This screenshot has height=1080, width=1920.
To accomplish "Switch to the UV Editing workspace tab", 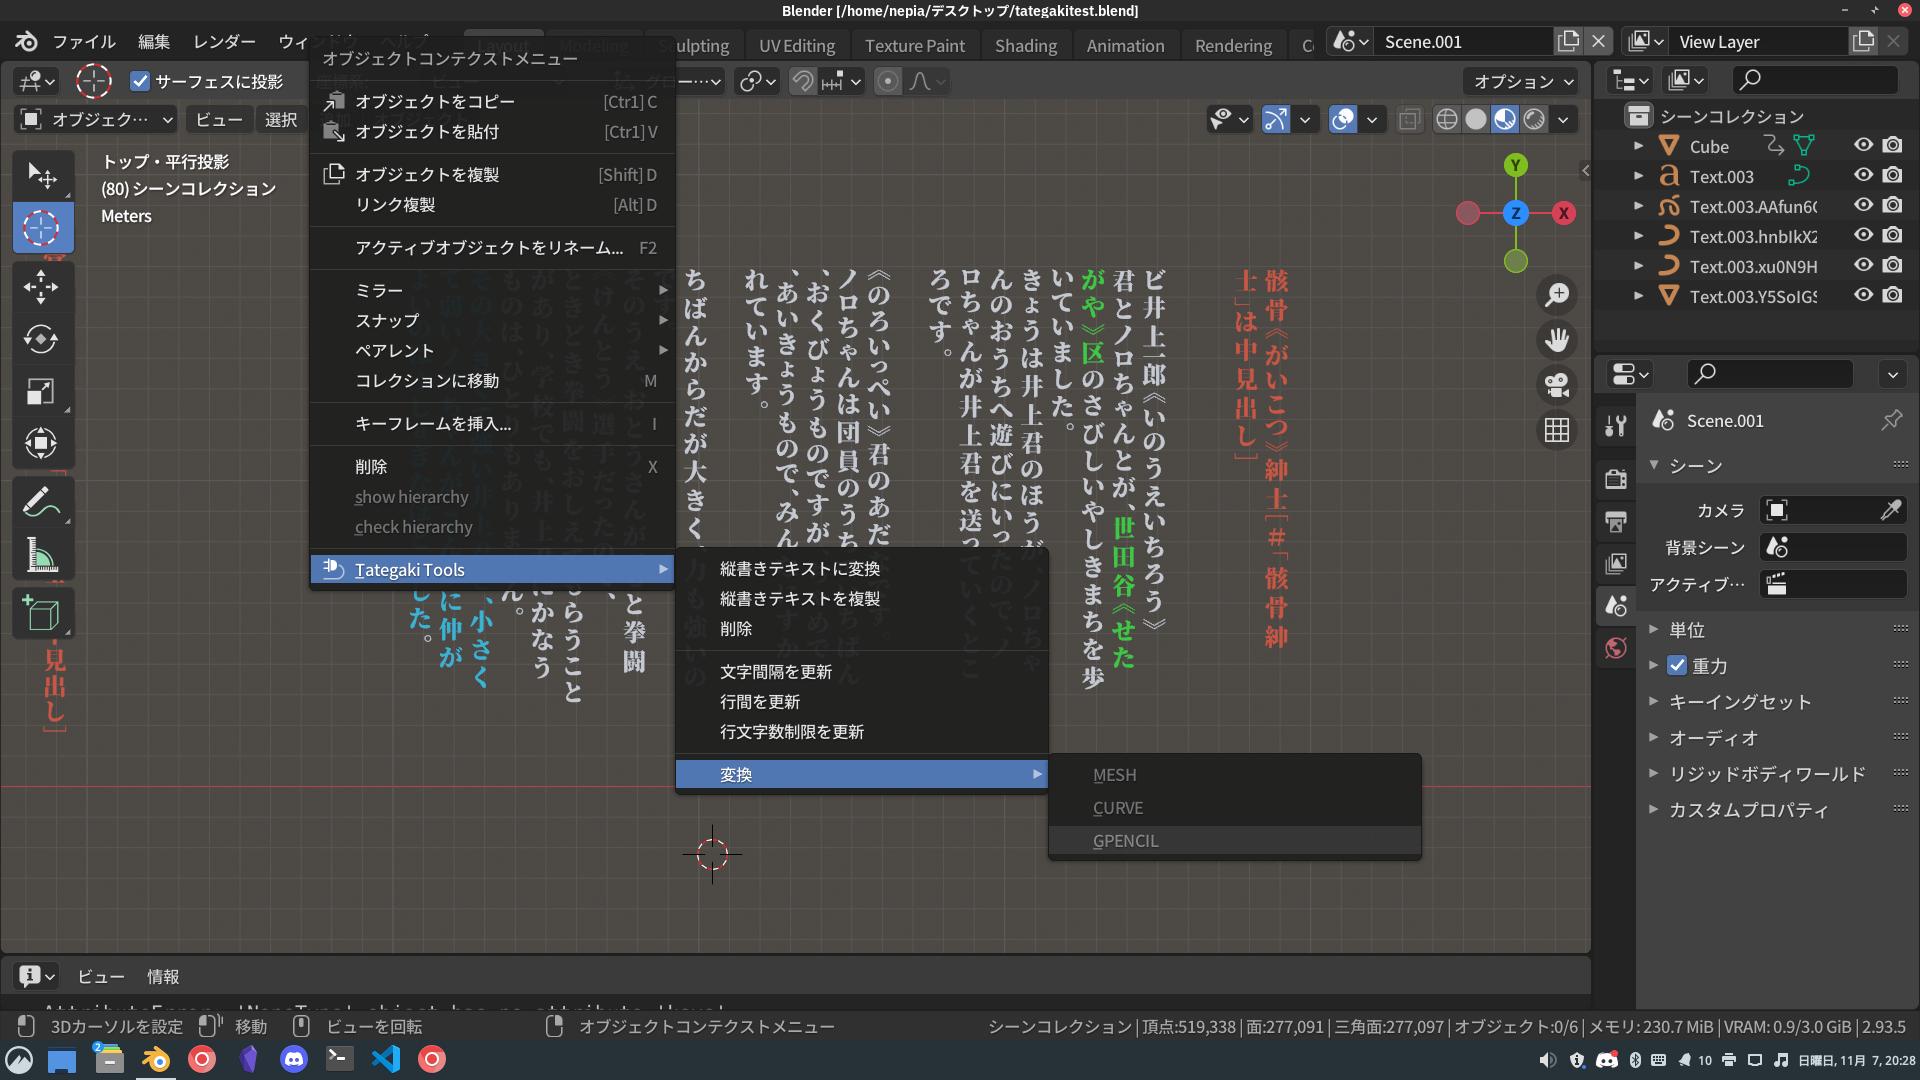I will pyautogui.click(x=796, y=46).
